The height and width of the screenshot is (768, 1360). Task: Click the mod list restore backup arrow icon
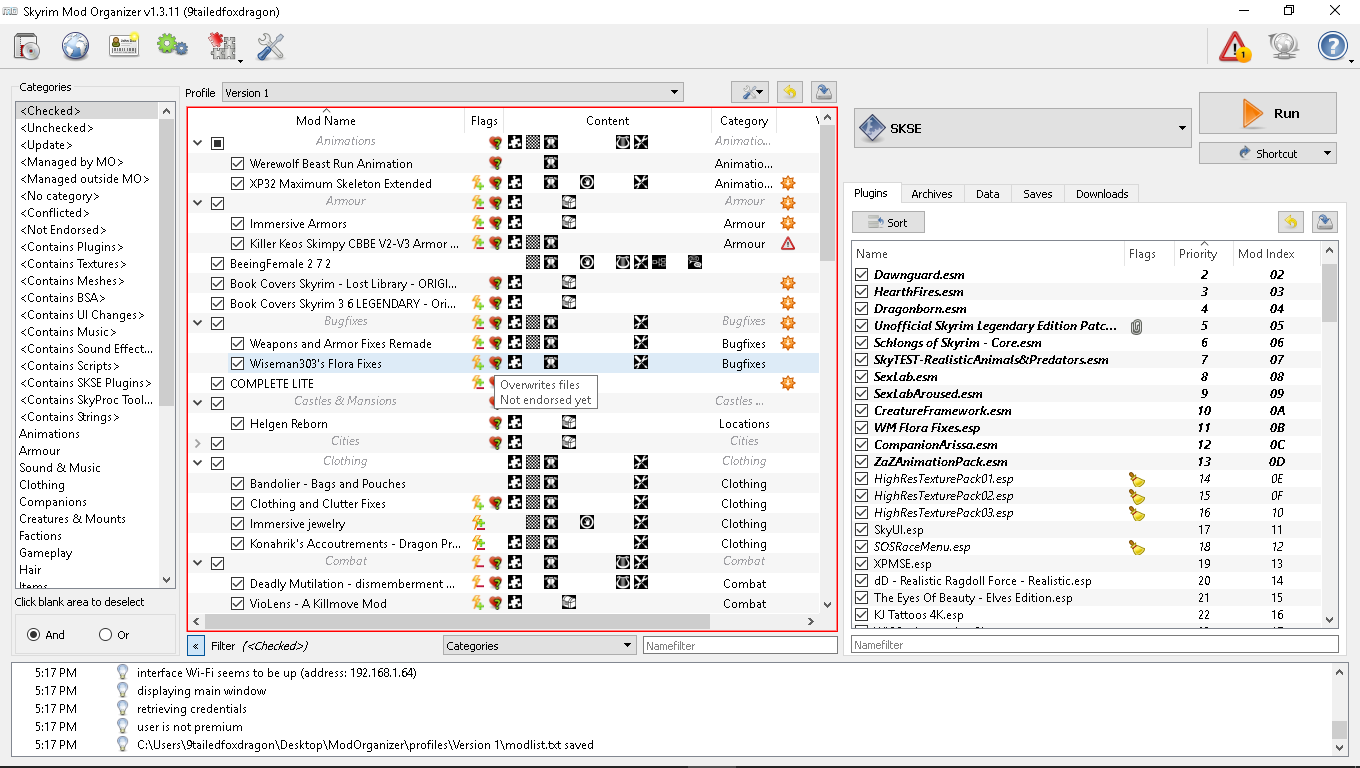(x=790, y=92)
